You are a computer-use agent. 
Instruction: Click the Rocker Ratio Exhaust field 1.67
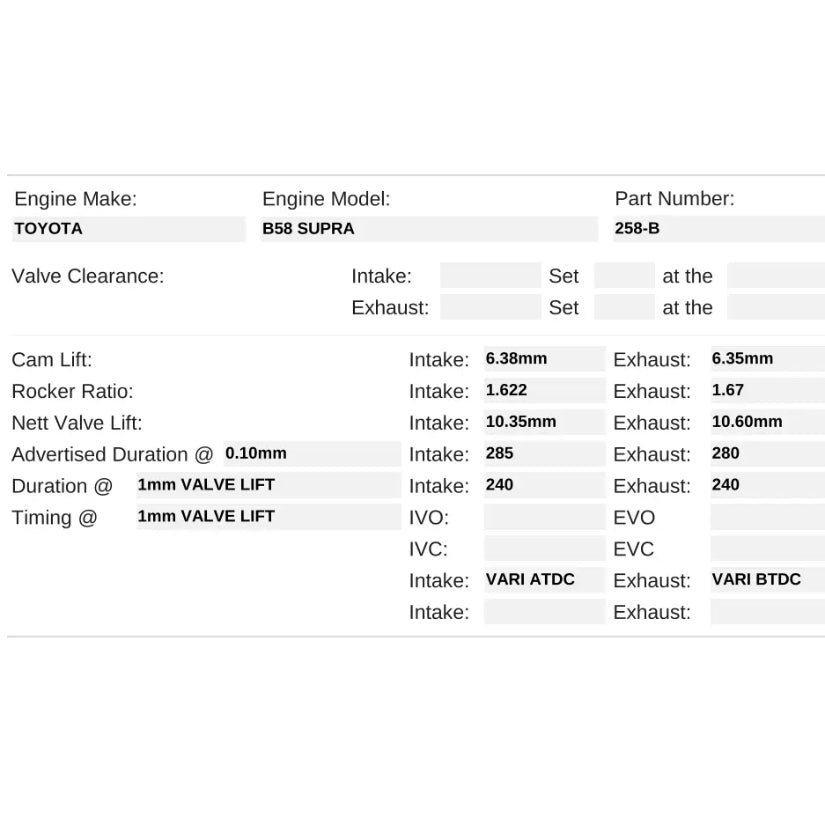coord(767,391)
